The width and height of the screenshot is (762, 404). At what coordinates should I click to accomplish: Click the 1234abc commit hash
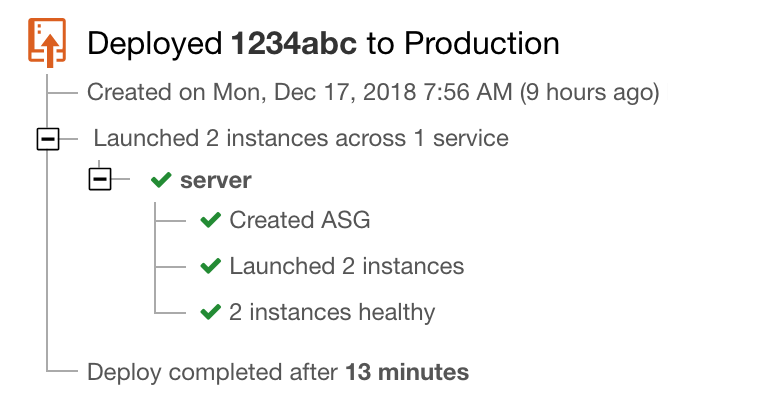pyautogui.click(x=294, y=43)
